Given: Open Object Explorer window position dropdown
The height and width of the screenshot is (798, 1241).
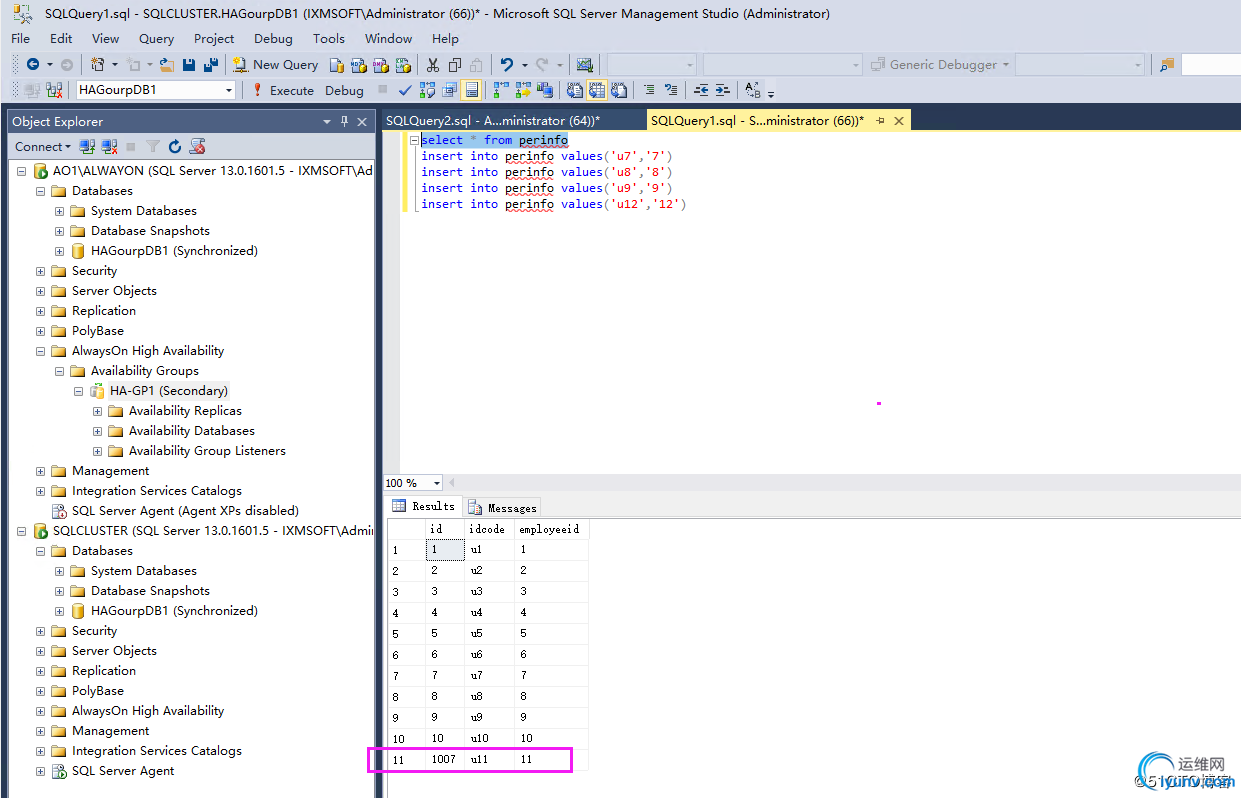Looking at the screenshot, I should [327, 121].
